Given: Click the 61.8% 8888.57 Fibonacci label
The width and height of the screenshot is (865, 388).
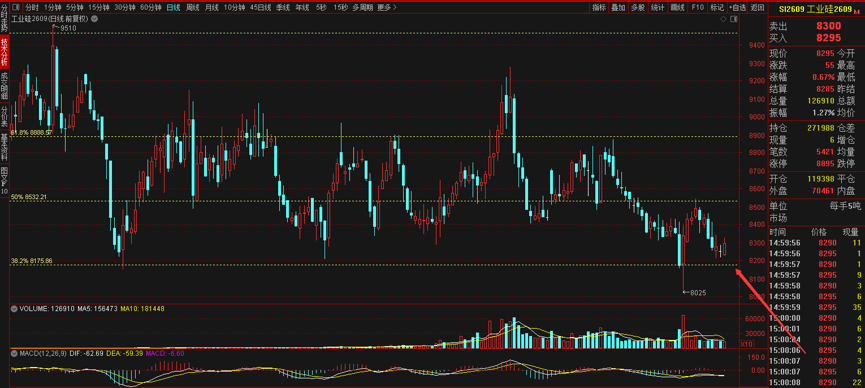Looking at the screenshot, I should click(31, 132).
